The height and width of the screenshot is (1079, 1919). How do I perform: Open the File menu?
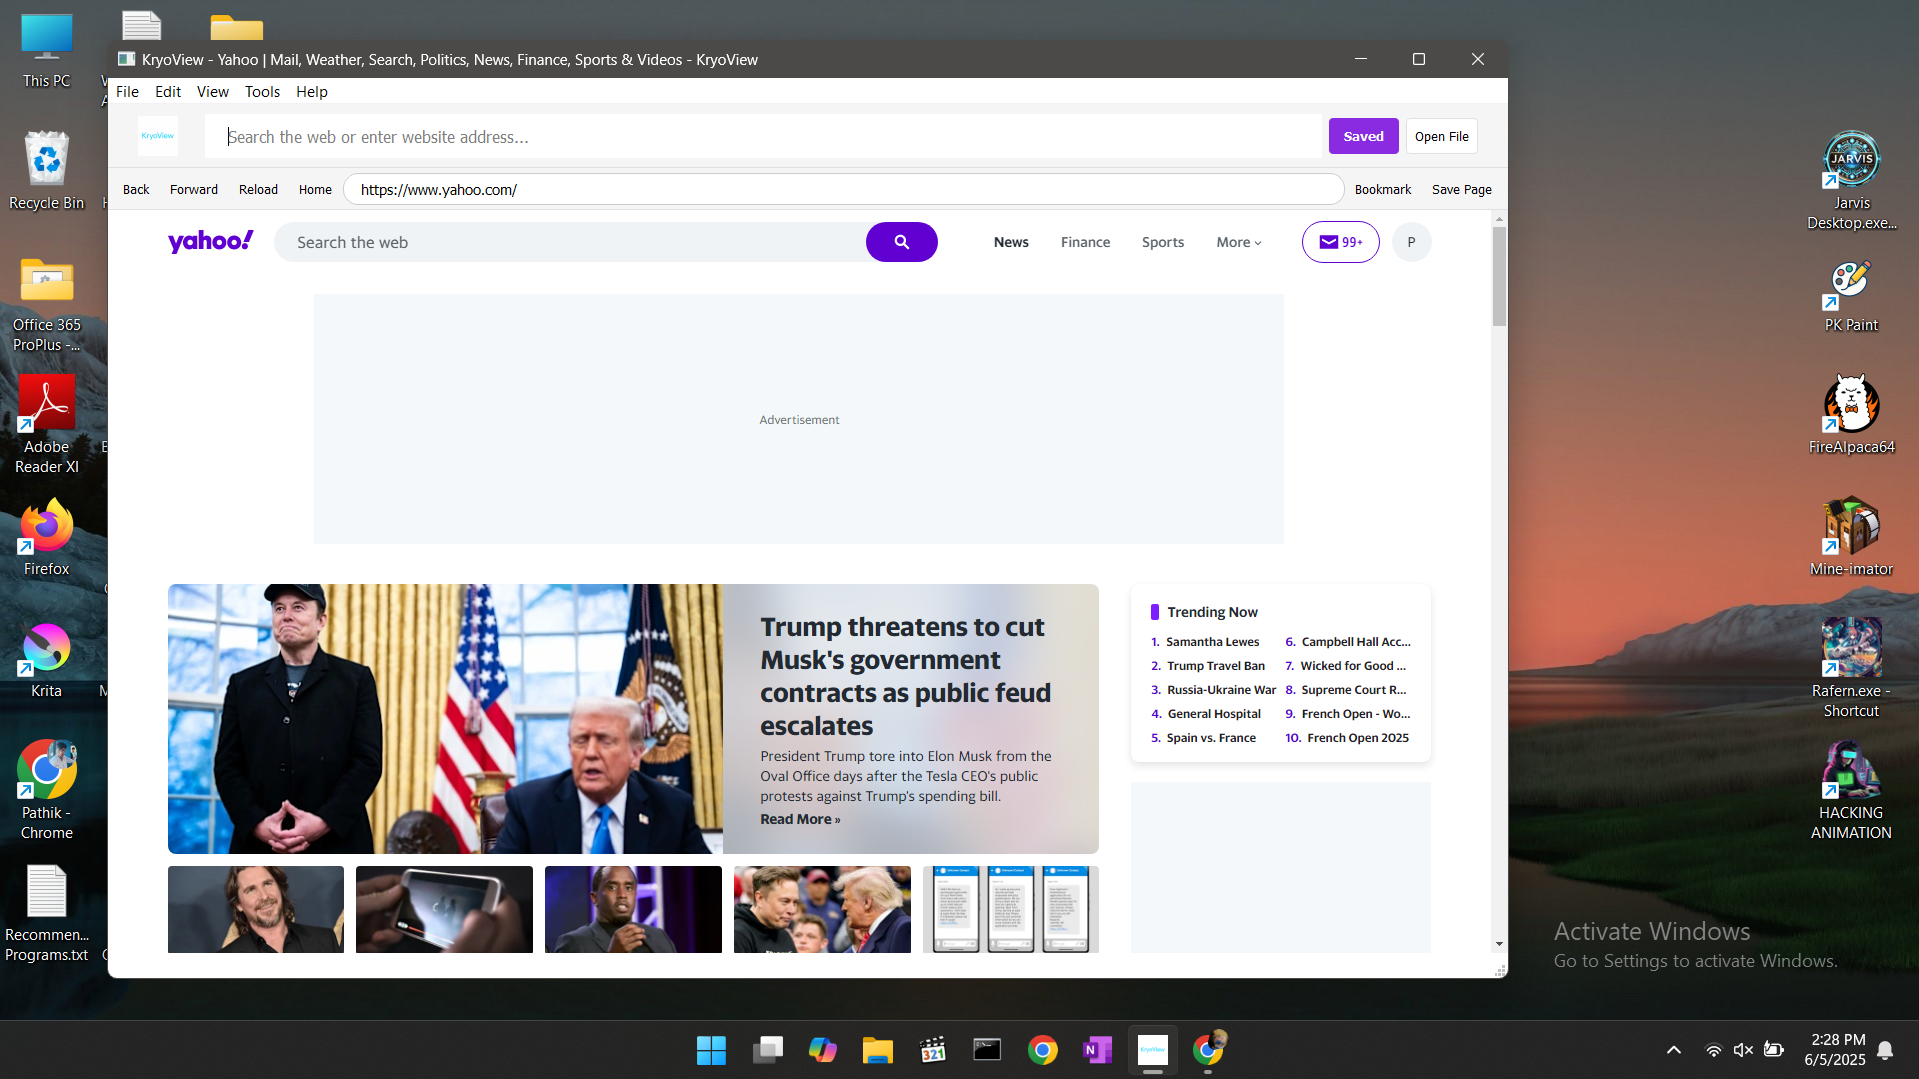pyautogui.click(x=127, y=91)
